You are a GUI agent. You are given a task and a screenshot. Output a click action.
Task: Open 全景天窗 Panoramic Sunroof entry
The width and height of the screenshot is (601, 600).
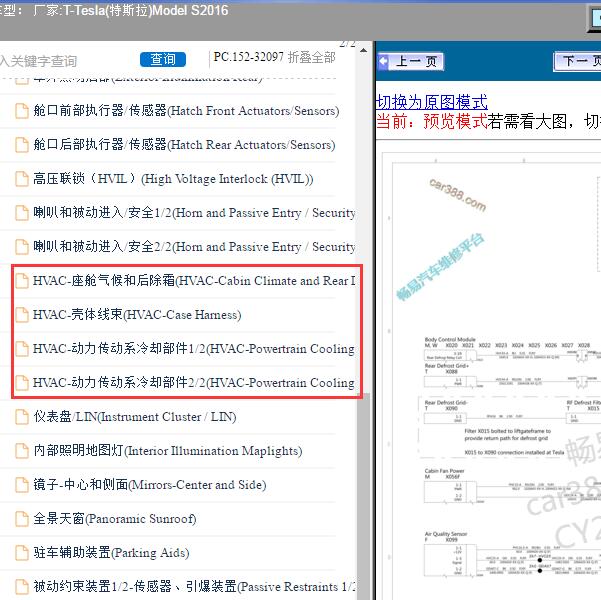pos(115,519)
